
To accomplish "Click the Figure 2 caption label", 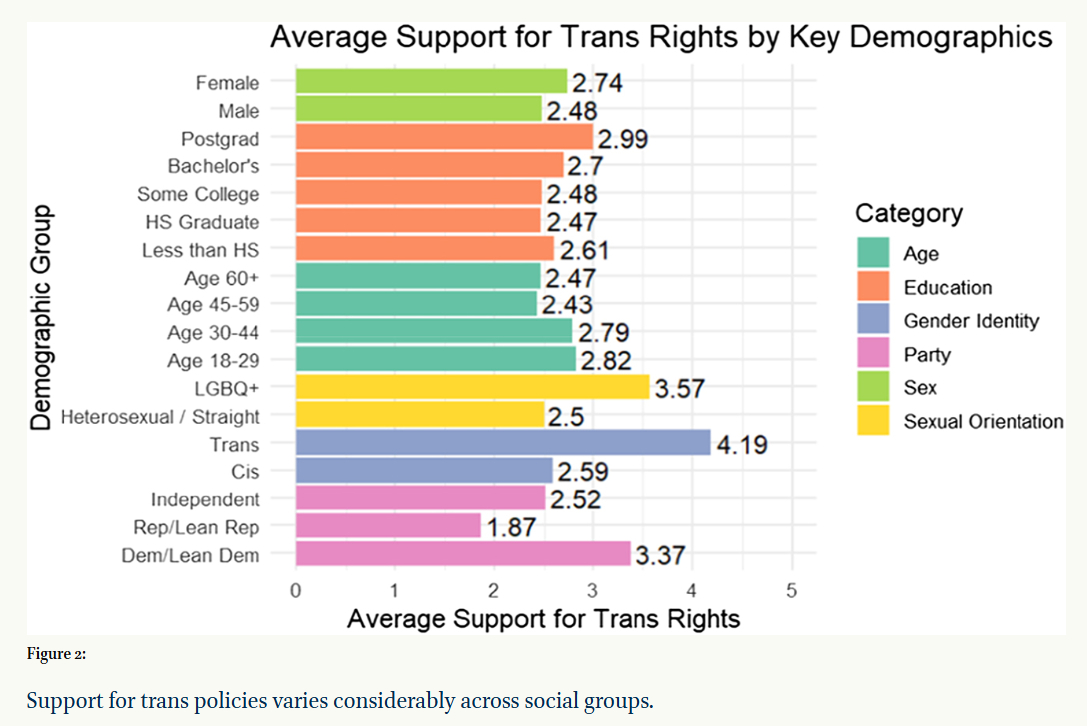I will (56, 654).
